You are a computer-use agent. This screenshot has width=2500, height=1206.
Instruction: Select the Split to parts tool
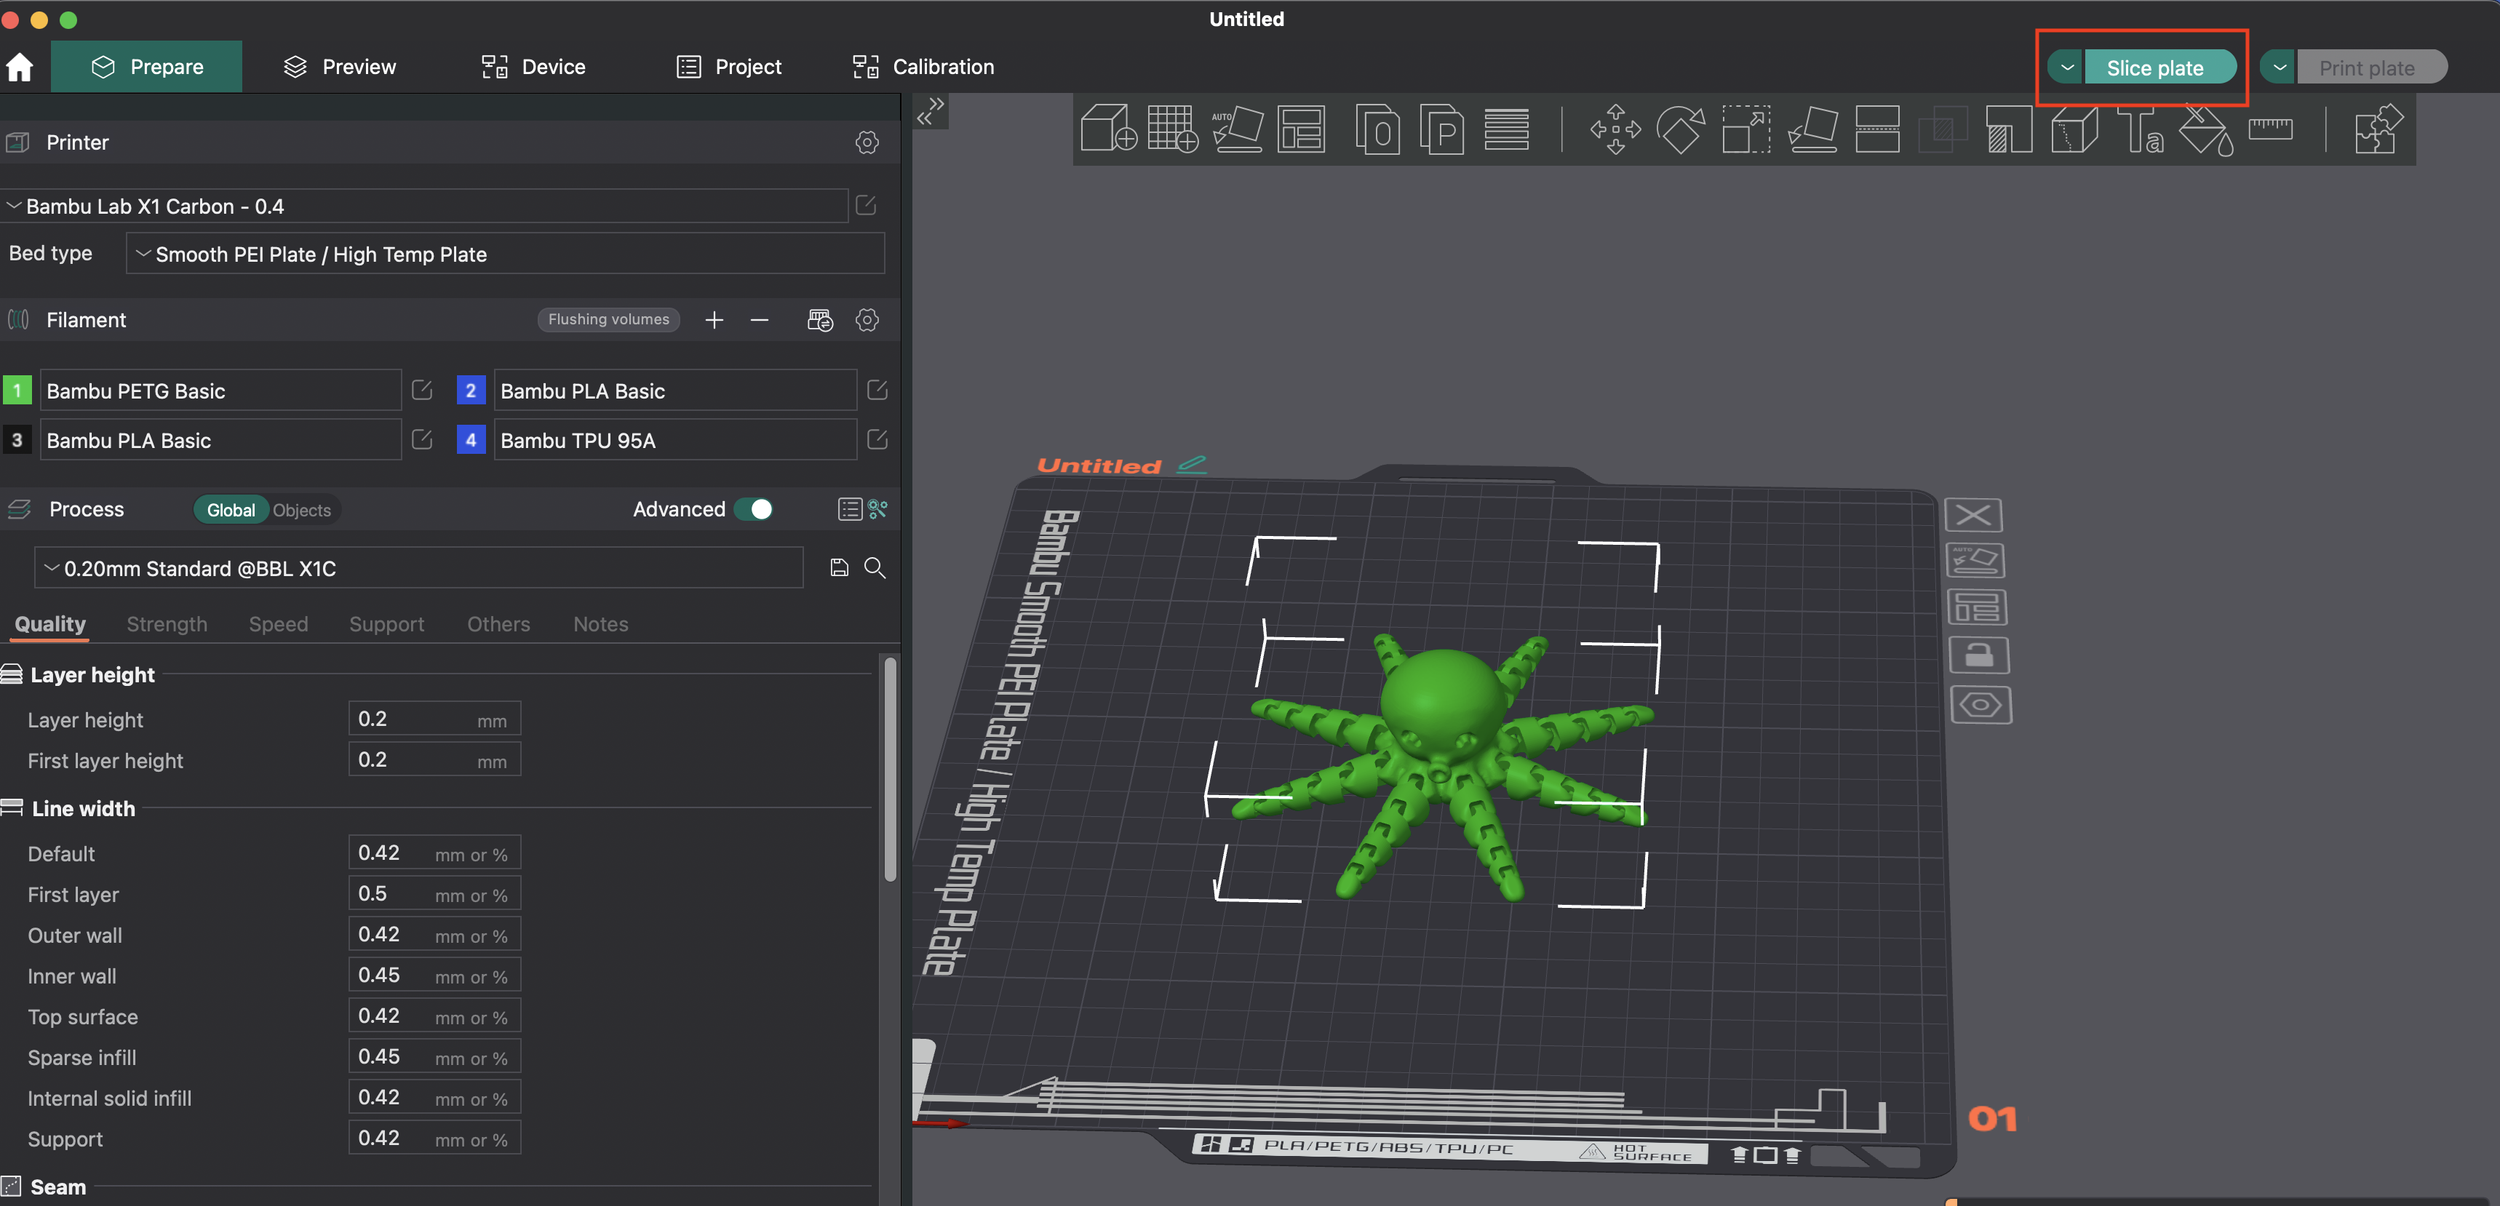1441,129
